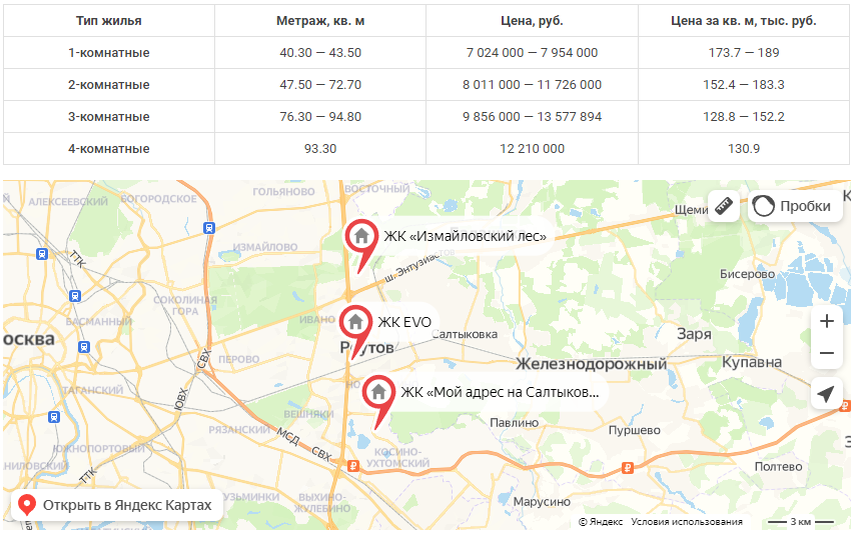Viewport: 855px width, 533px height.
Task: Click the Пуршево label on map
Action: coord(634,430)
